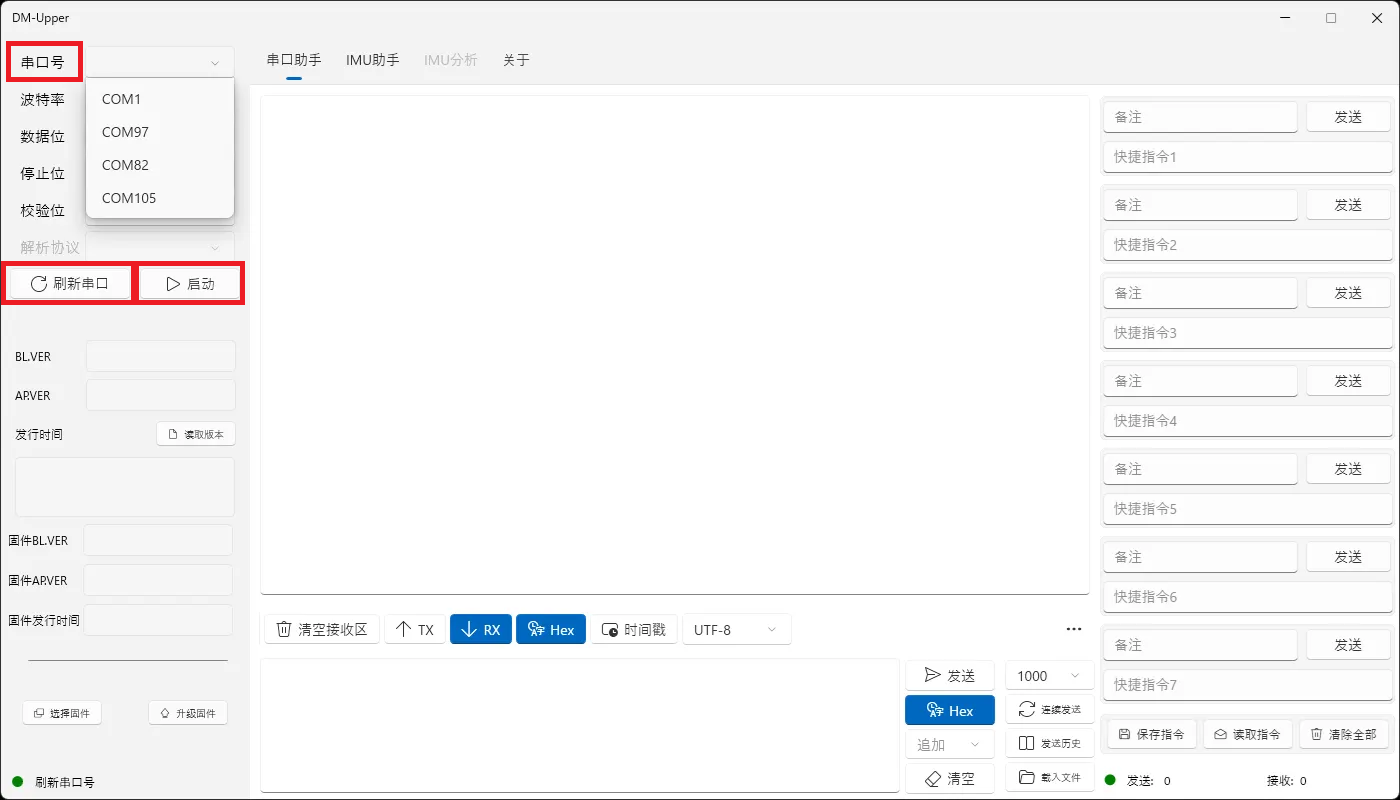Enable continuous sending mode
This screenshot has height=800, width=1400.
pos(1050,709)
